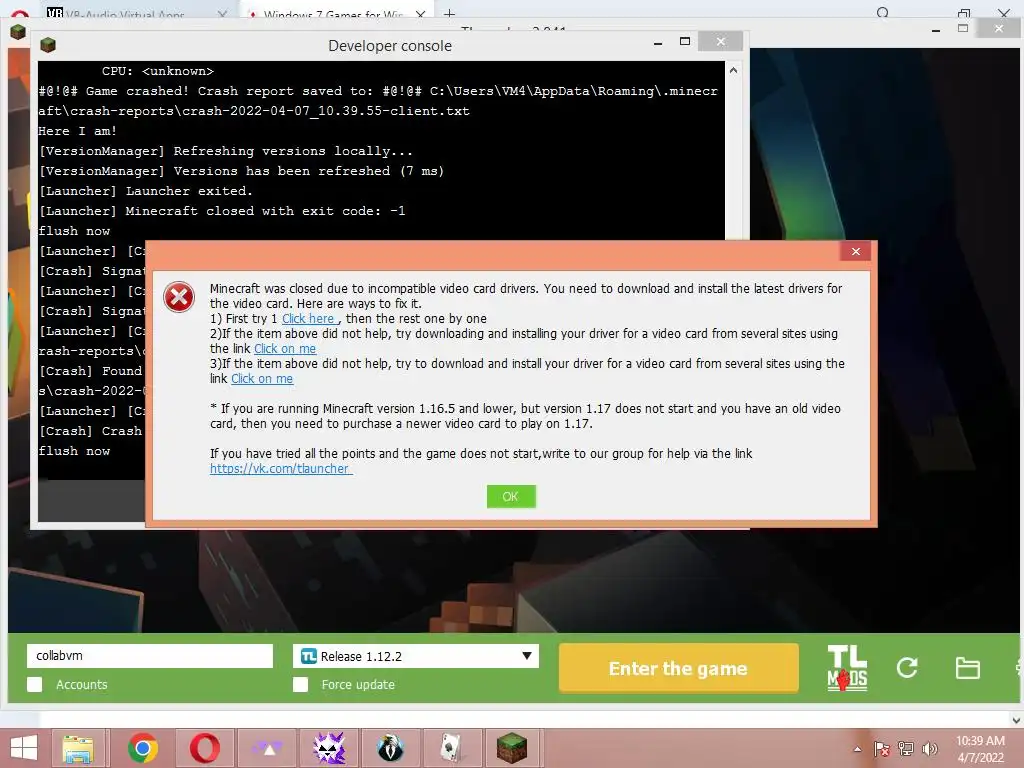Click console scrollbar up arrow
Image resolution: width=1024 pixels, height=768 pixels.
coord(733,70)
